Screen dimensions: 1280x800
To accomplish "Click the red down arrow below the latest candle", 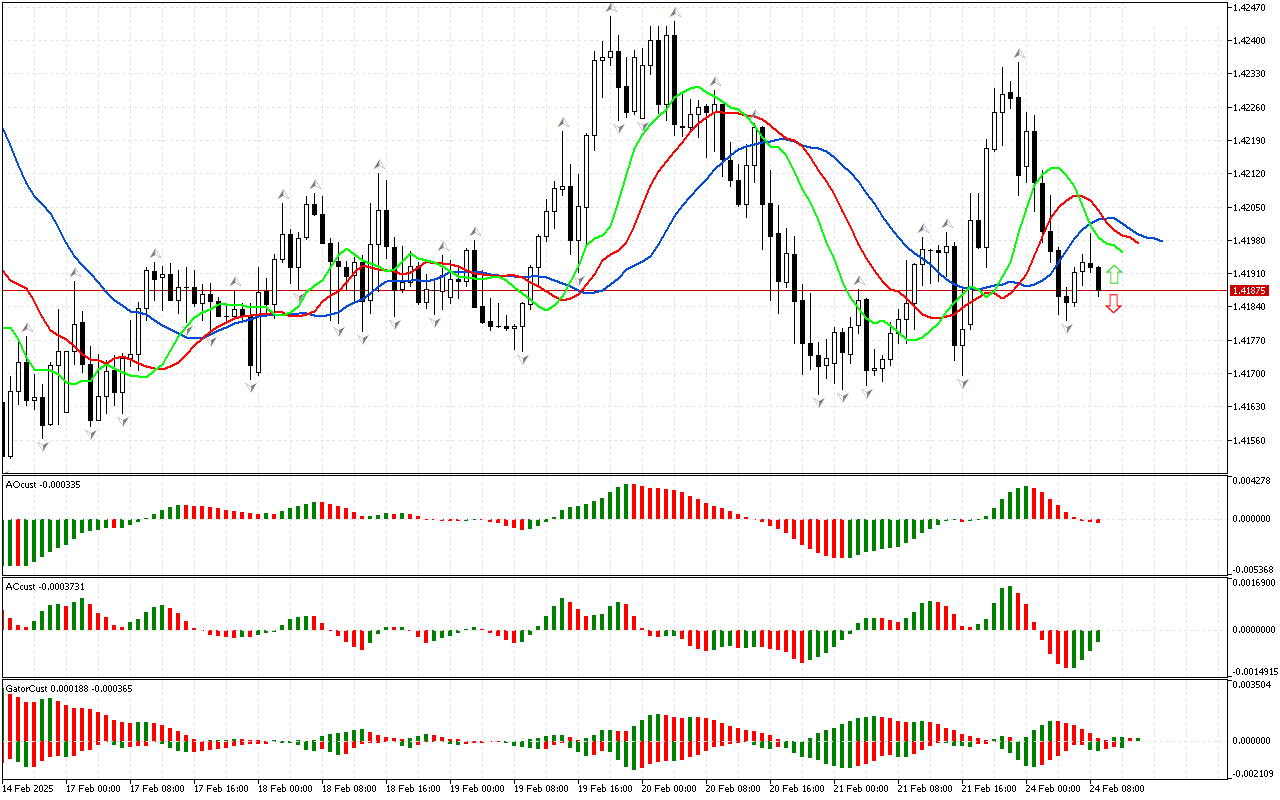I will click(x=1114, y=304).
